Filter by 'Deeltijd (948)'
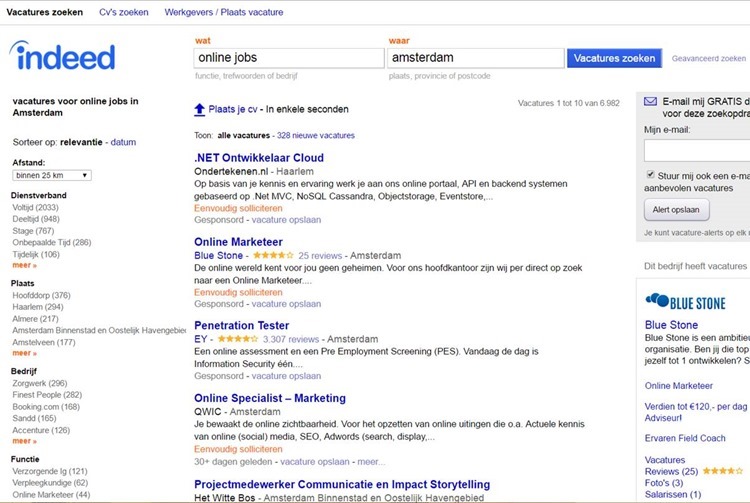 pos(36,219)
